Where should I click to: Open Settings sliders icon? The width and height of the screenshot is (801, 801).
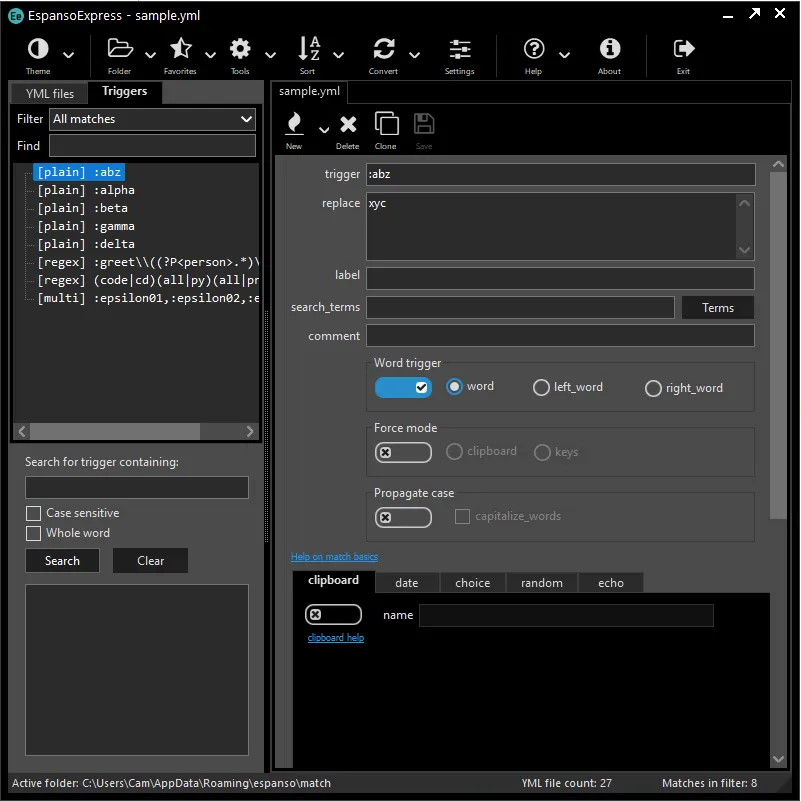pyautogui.click(x=460, y=50)
